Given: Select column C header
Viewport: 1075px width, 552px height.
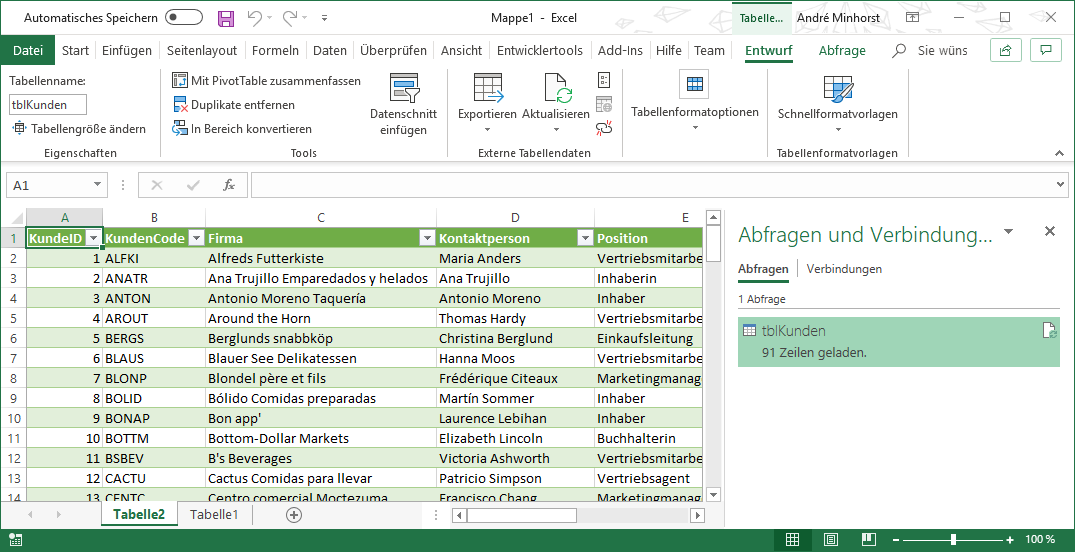Looking at the screenshot, I should point(321,218).
